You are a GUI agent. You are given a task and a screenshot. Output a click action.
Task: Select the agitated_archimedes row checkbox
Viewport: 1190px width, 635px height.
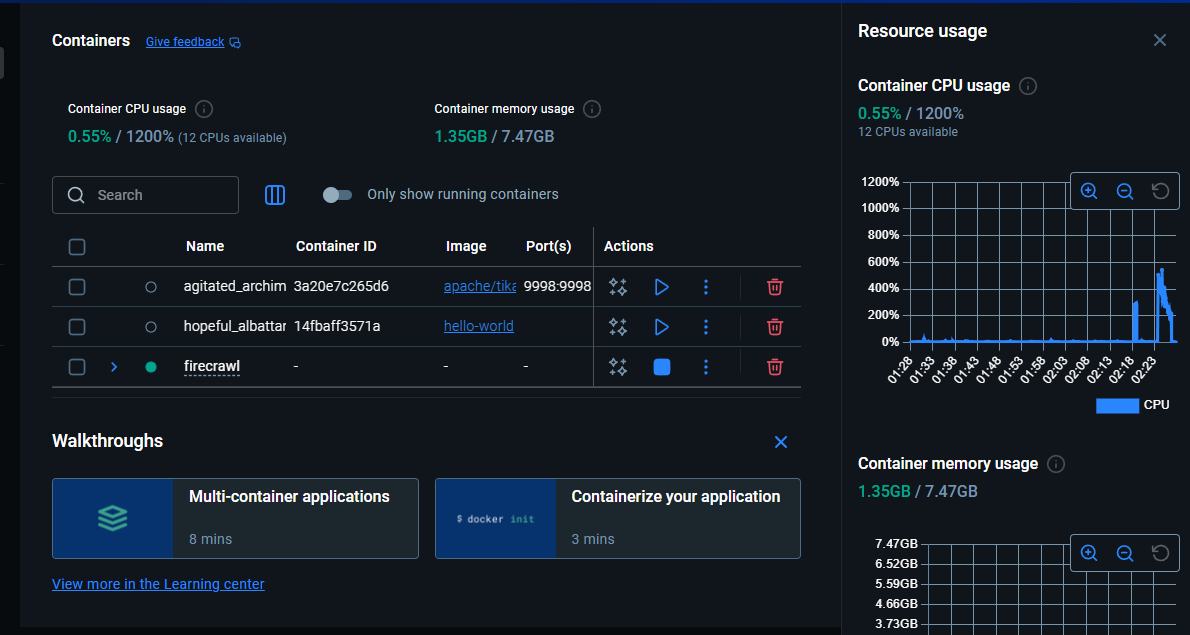[77, 287]
